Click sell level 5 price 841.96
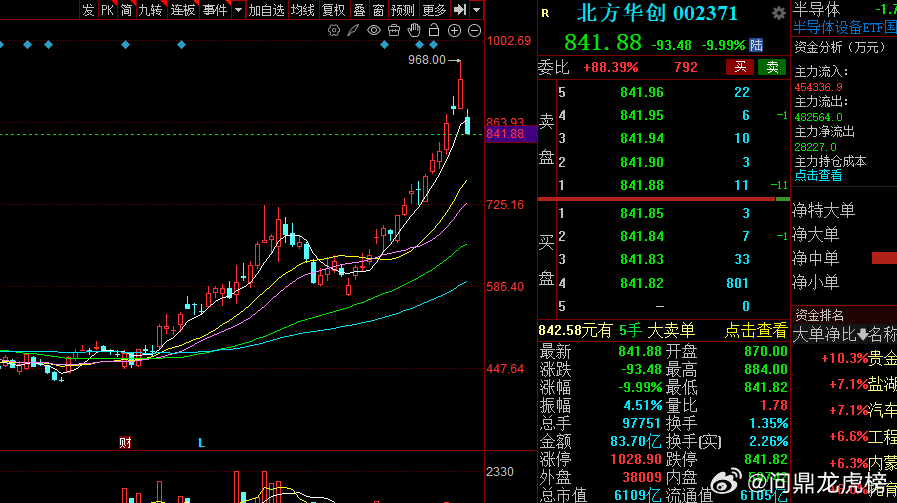The width and height of the screenshot is (897, 503). pos(642,92)
